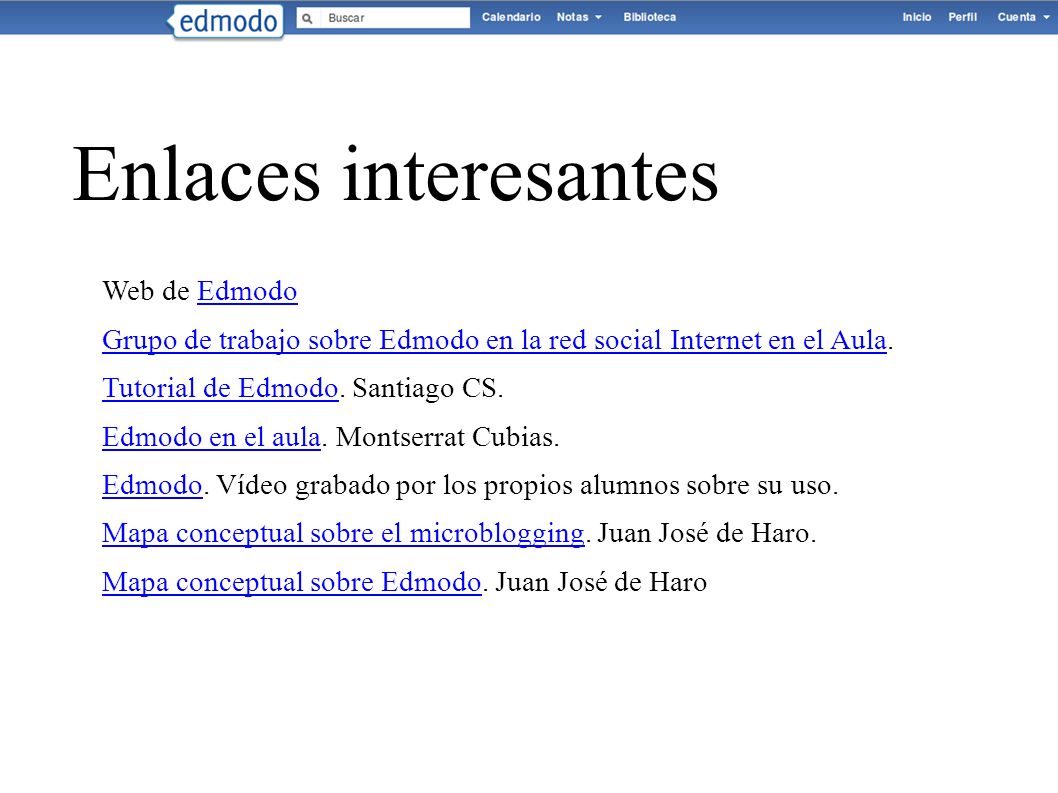This screenshot has width=1058, height=793.
Task: Open the Biblioteca page
Action: pyautogui.click(x=649, y=17)
